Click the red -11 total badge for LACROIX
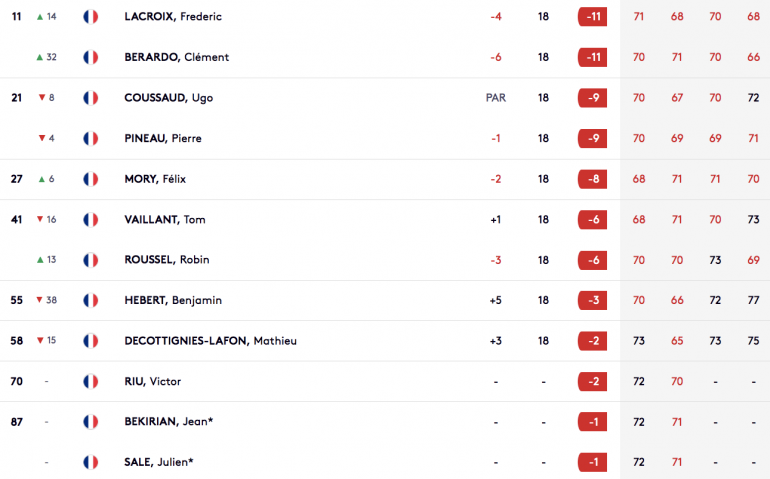This screenshot has width=770, height=479. point(592,17)
